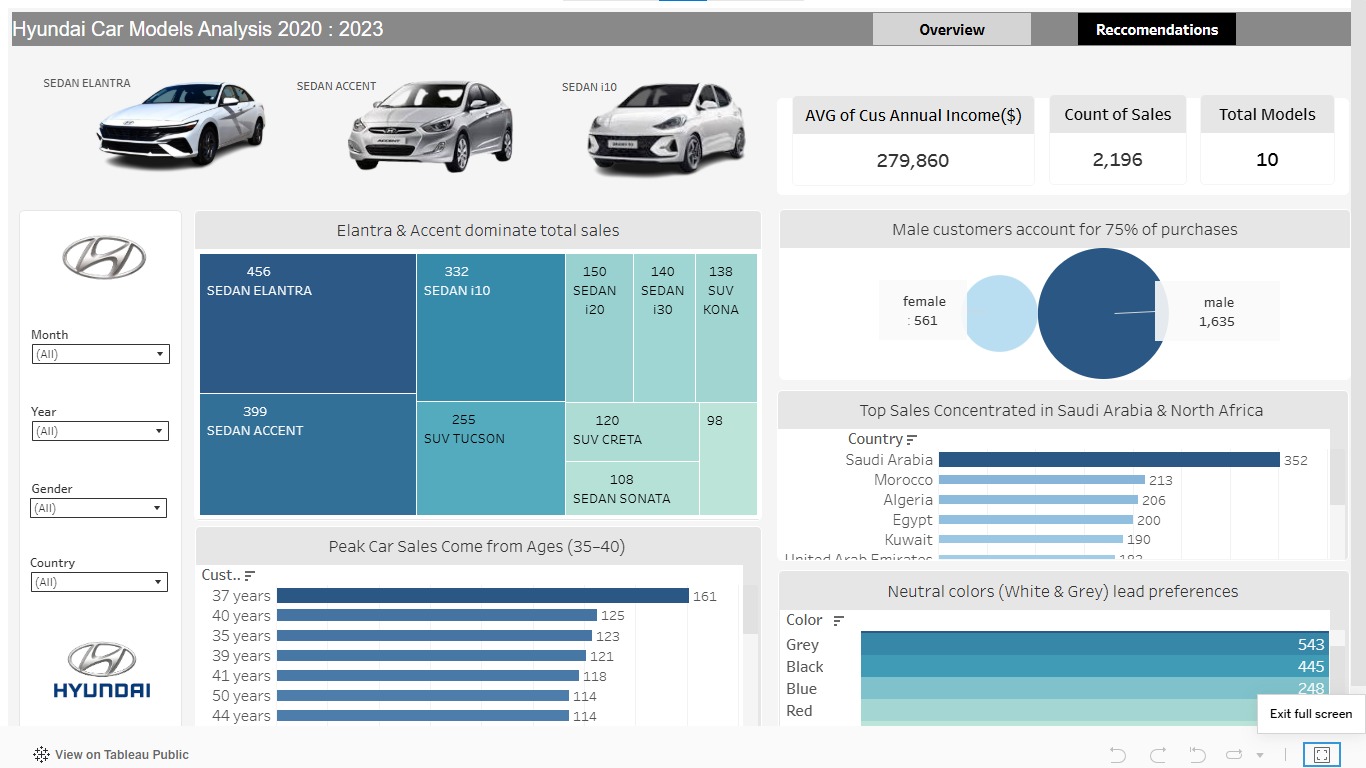Switch to the Overview tab
Image resolution: width=1366 pixels, height=768 pixels.
click(x=952, y=30)
